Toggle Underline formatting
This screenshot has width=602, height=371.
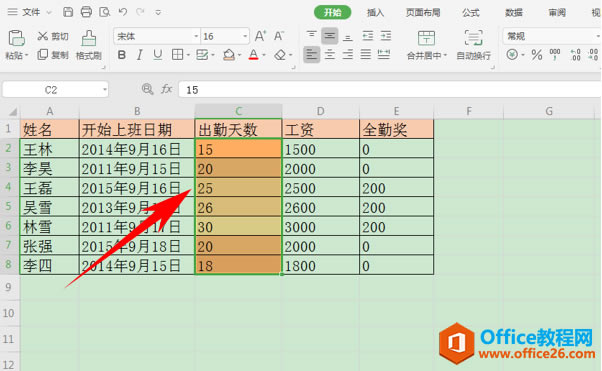point(157,55)
